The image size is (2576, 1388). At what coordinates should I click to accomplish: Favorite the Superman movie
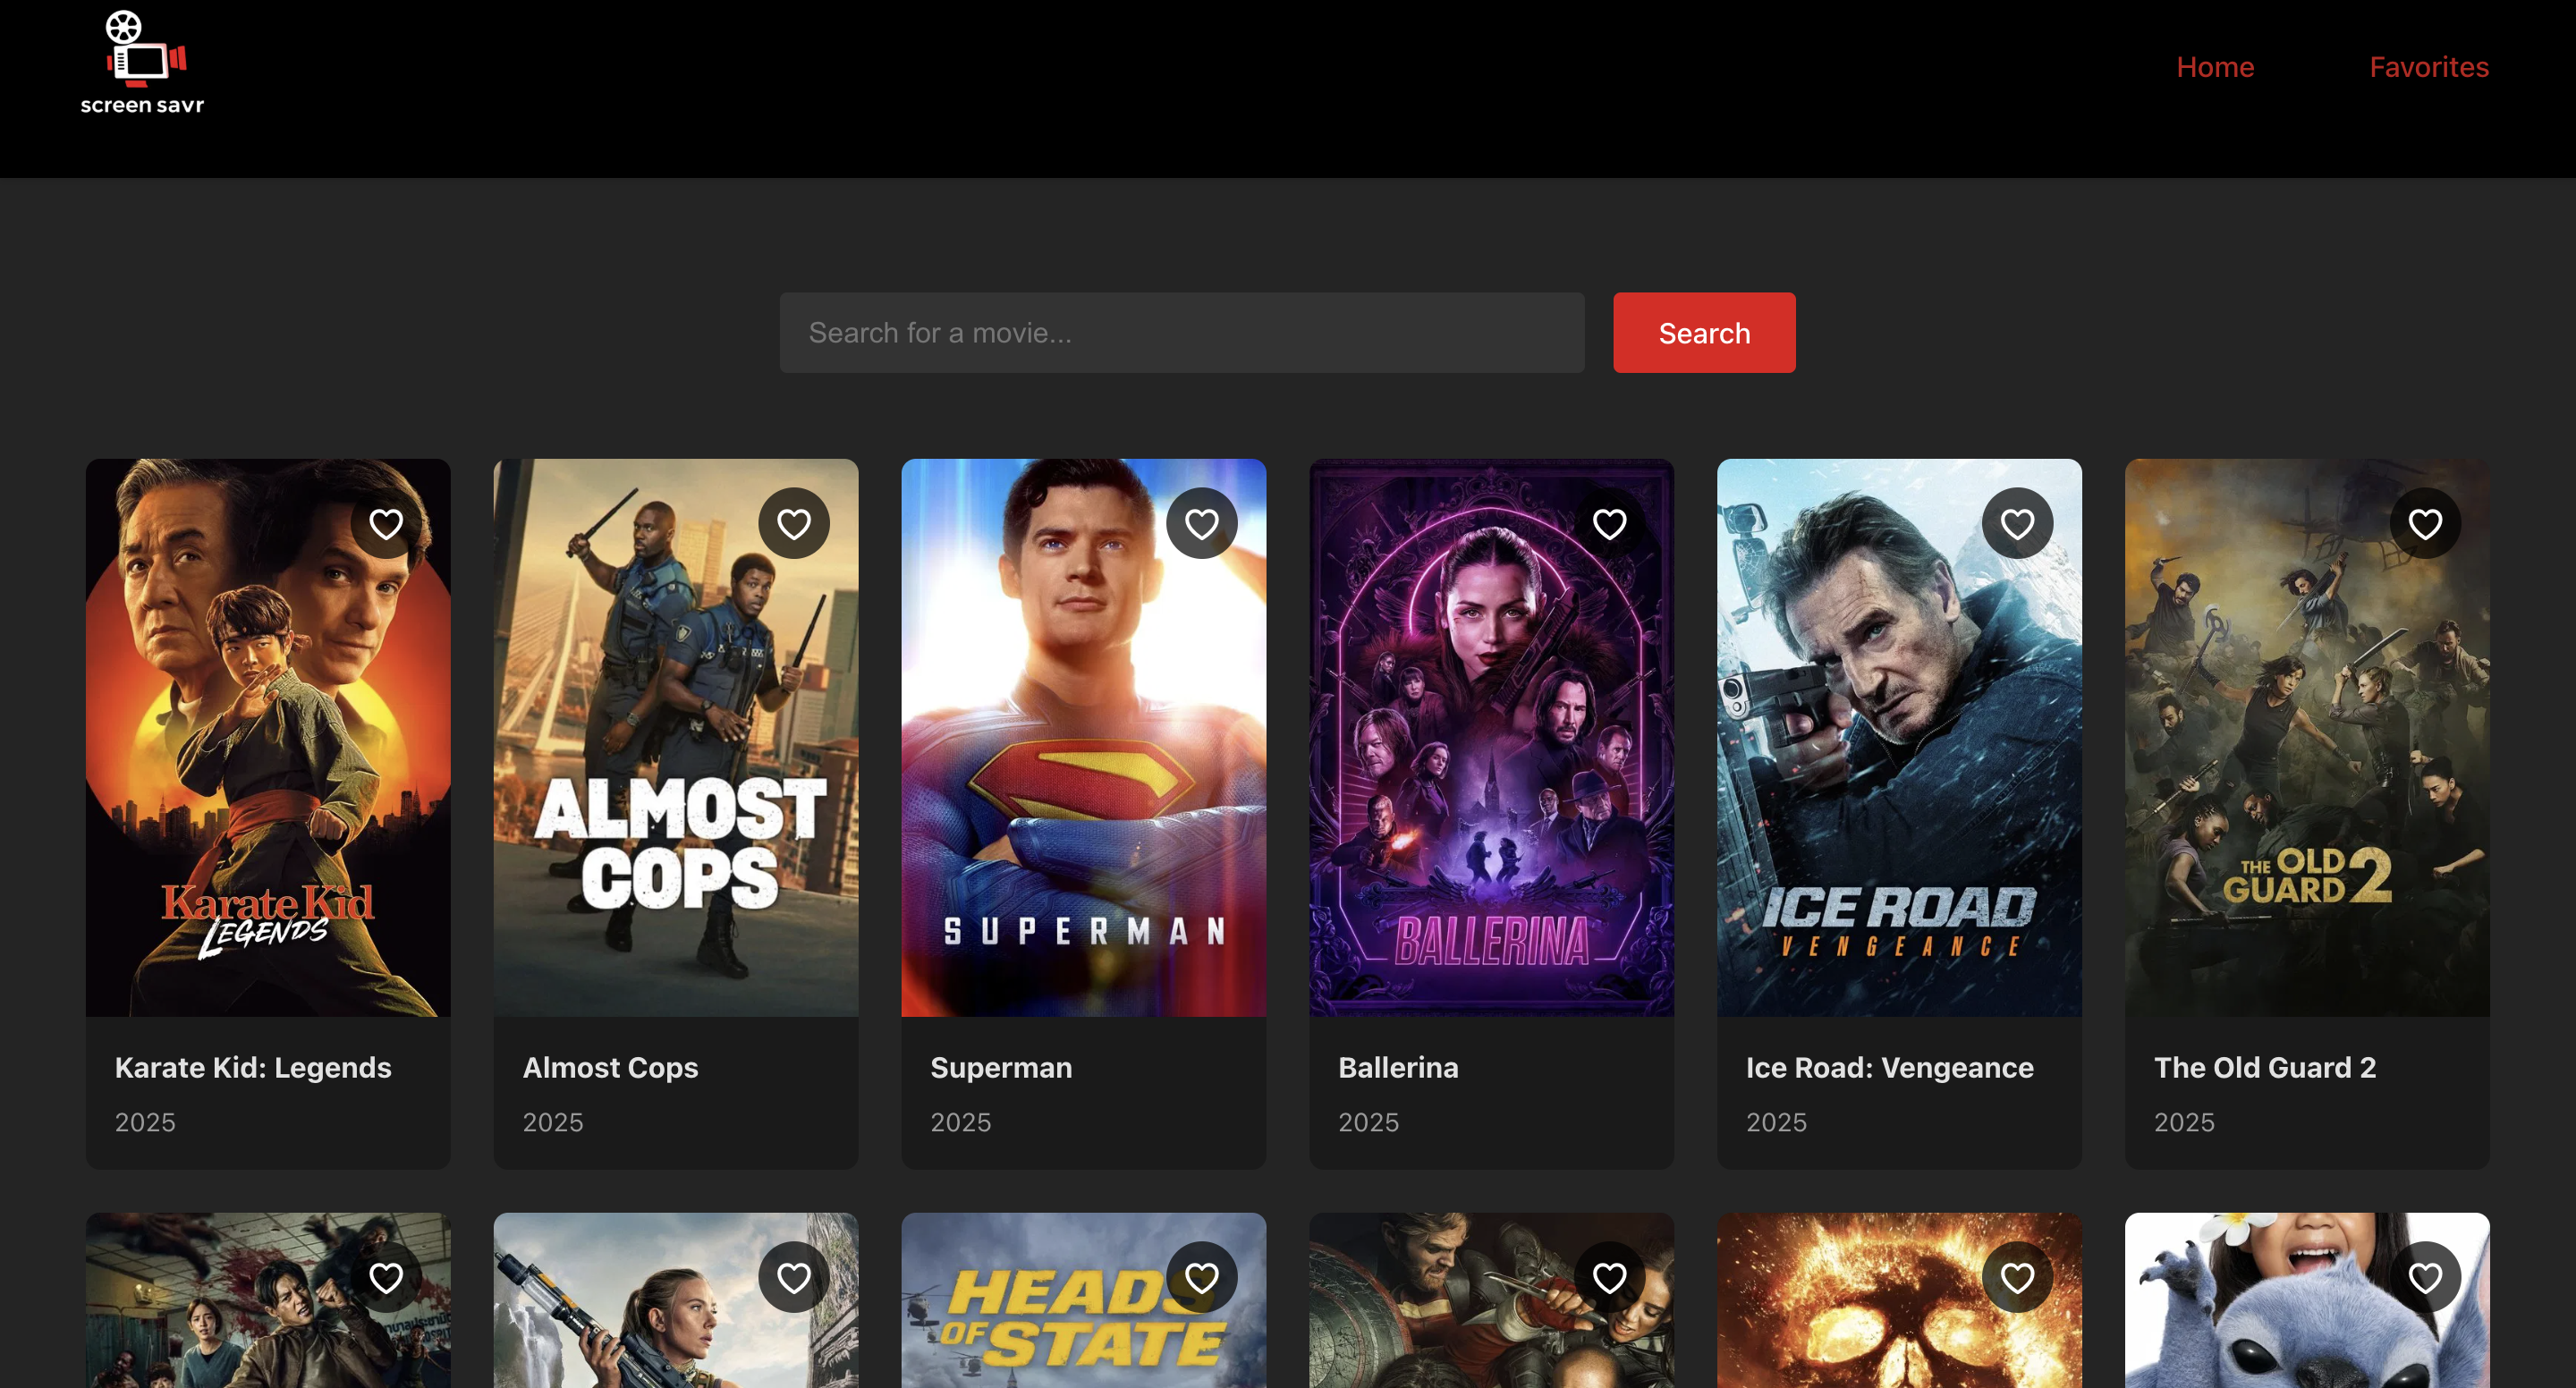coord(1202,522)
